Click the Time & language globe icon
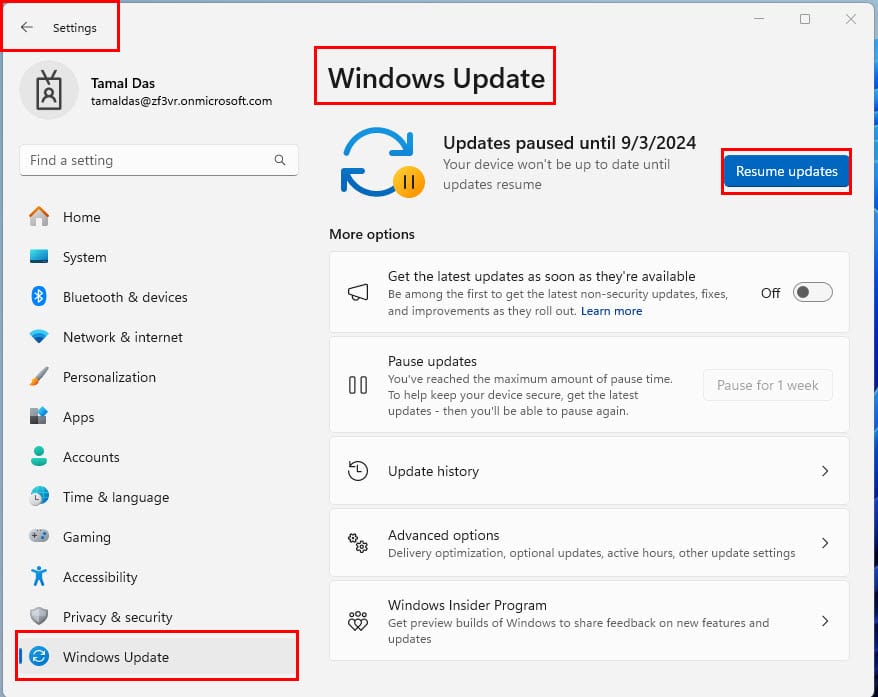 tap(39, 497)
